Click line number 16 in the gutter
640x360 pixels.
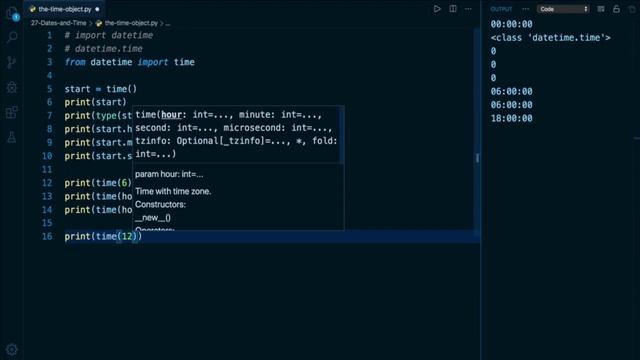point(47,236)
